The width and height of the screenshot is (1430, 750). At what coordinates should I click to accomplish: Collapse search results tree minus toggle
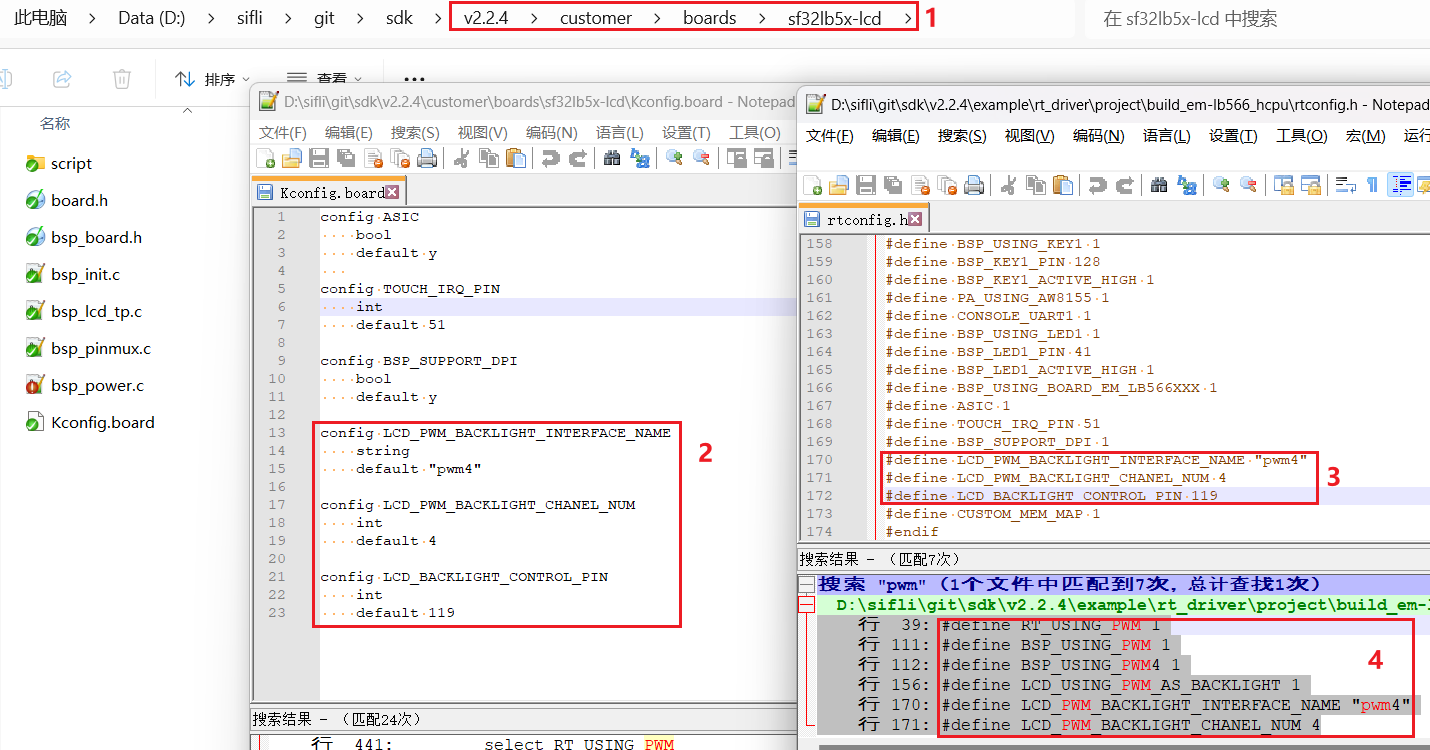click(x=806, y=584)
